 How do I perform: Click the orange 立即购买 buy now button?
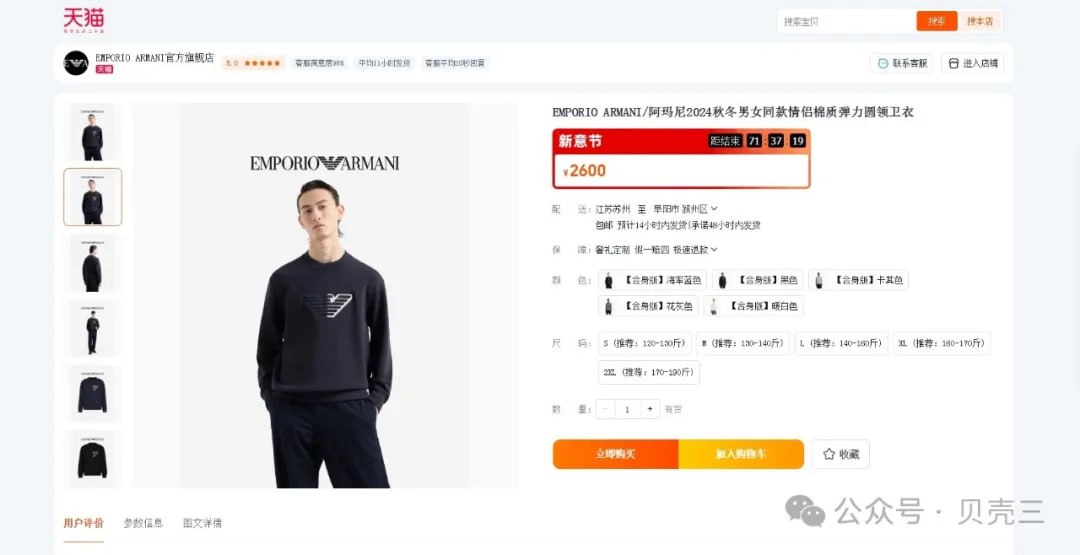point(615,454)
